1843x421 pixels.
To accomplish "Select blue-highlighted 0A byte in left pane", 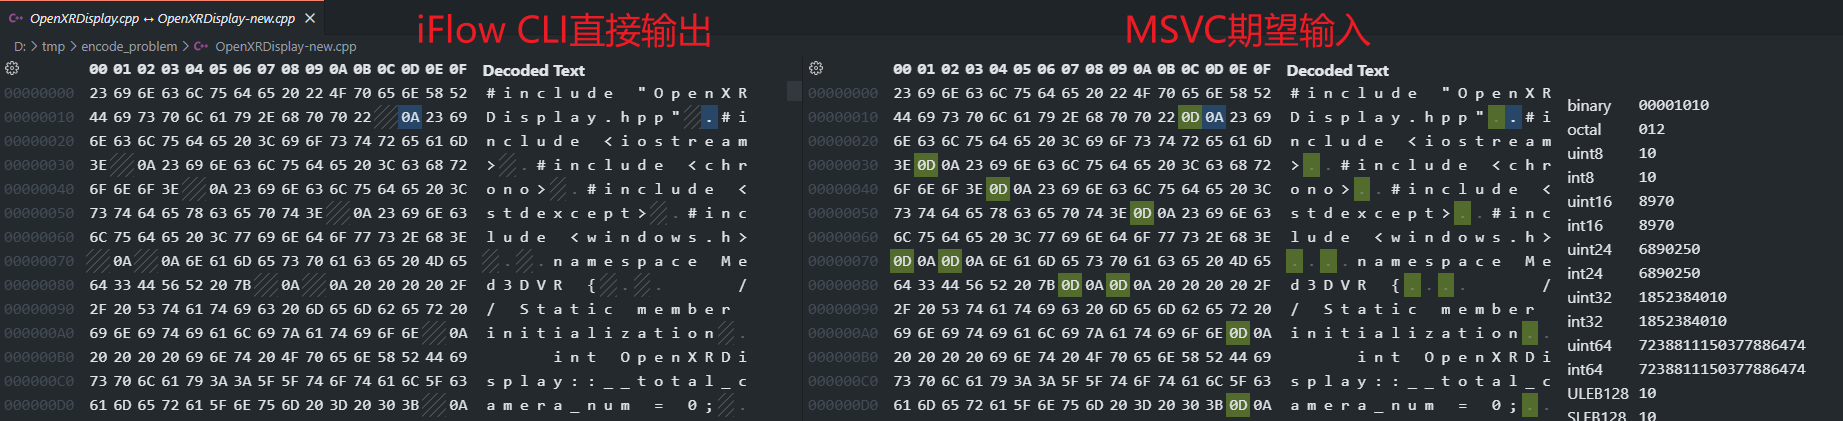I will point(410,117).
